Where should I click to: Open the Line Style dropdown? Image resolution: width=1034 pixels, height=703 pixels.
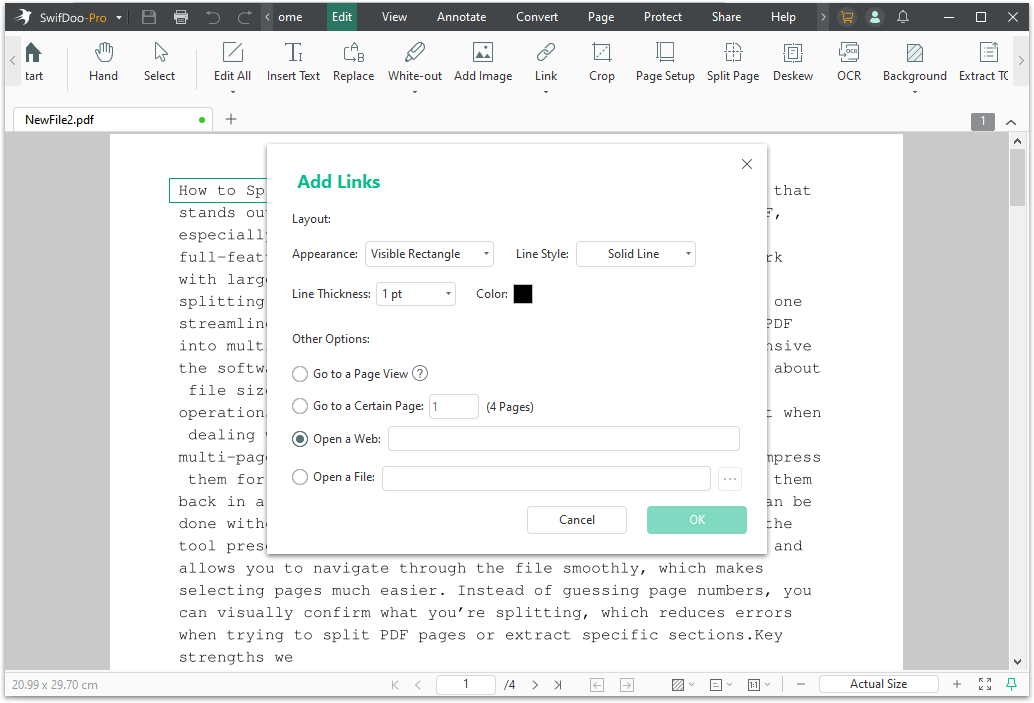(x=635, y=254)
